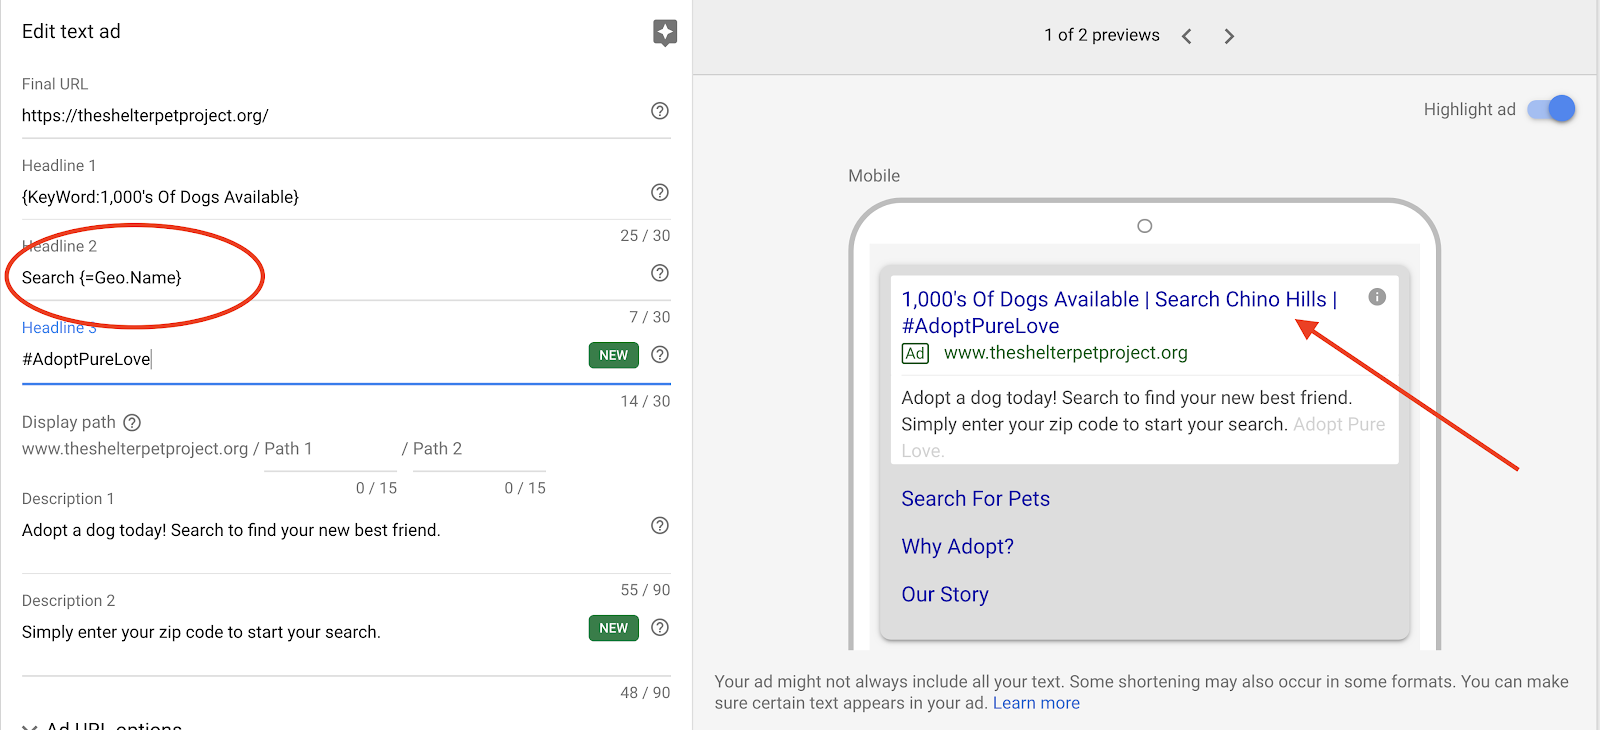Click the 7 / 30 character counter
Viewport: 1600px width, 730px height.
tap(650, 317)
